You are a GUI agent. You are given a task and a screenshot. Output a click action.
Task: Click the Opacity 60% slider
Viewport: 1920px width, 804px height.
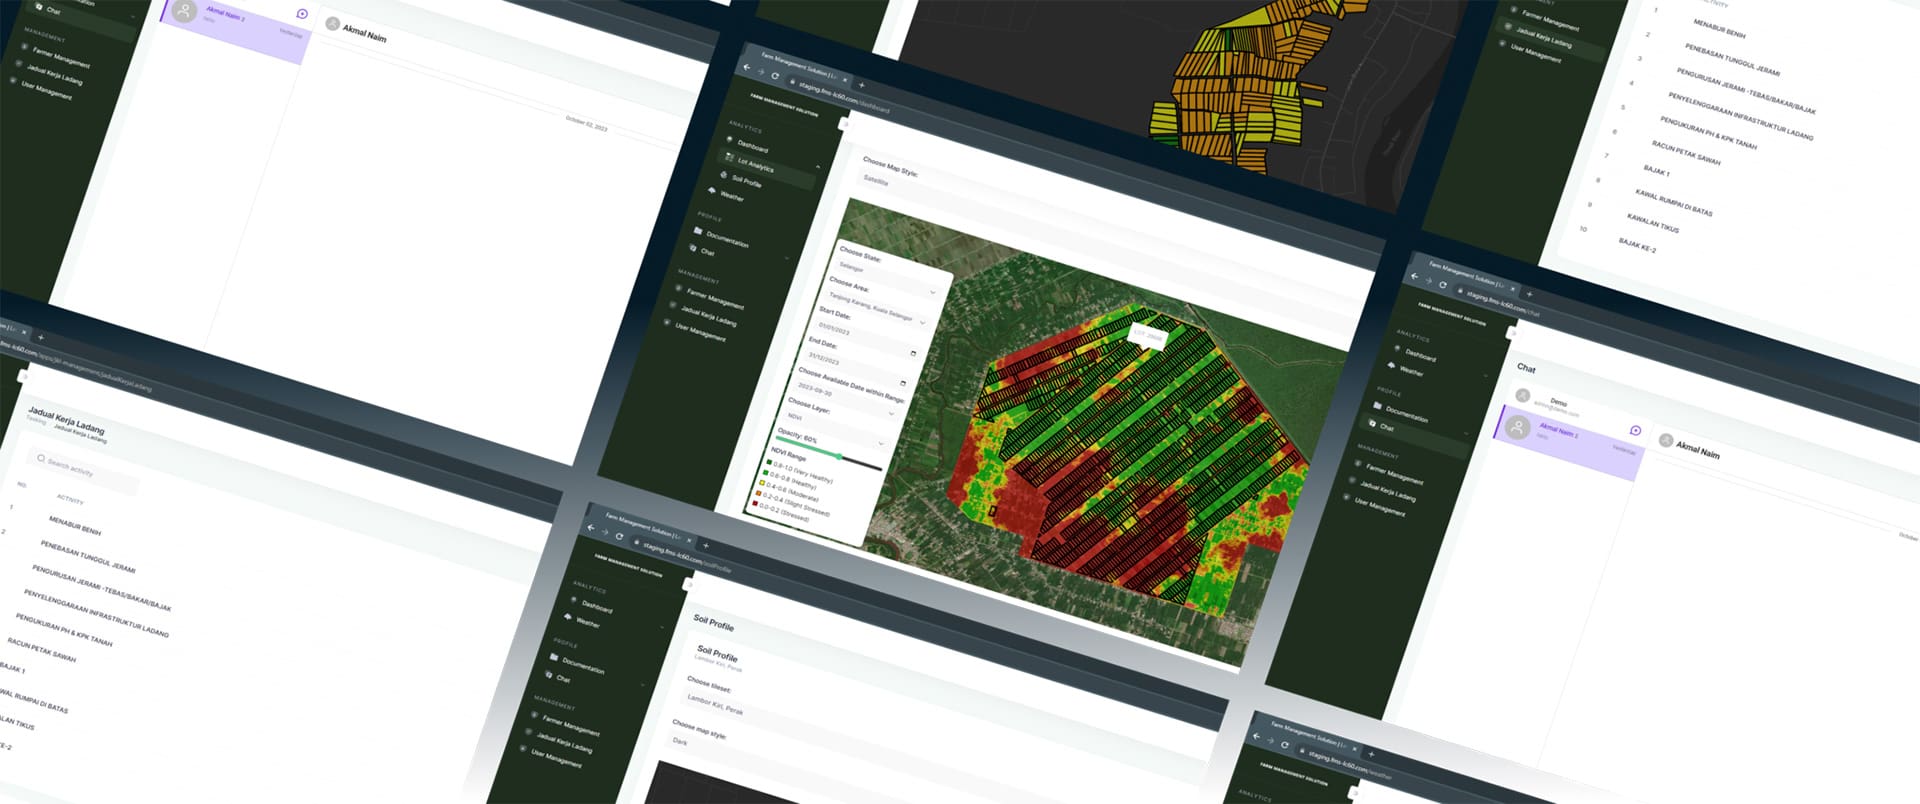coord(829,453)
